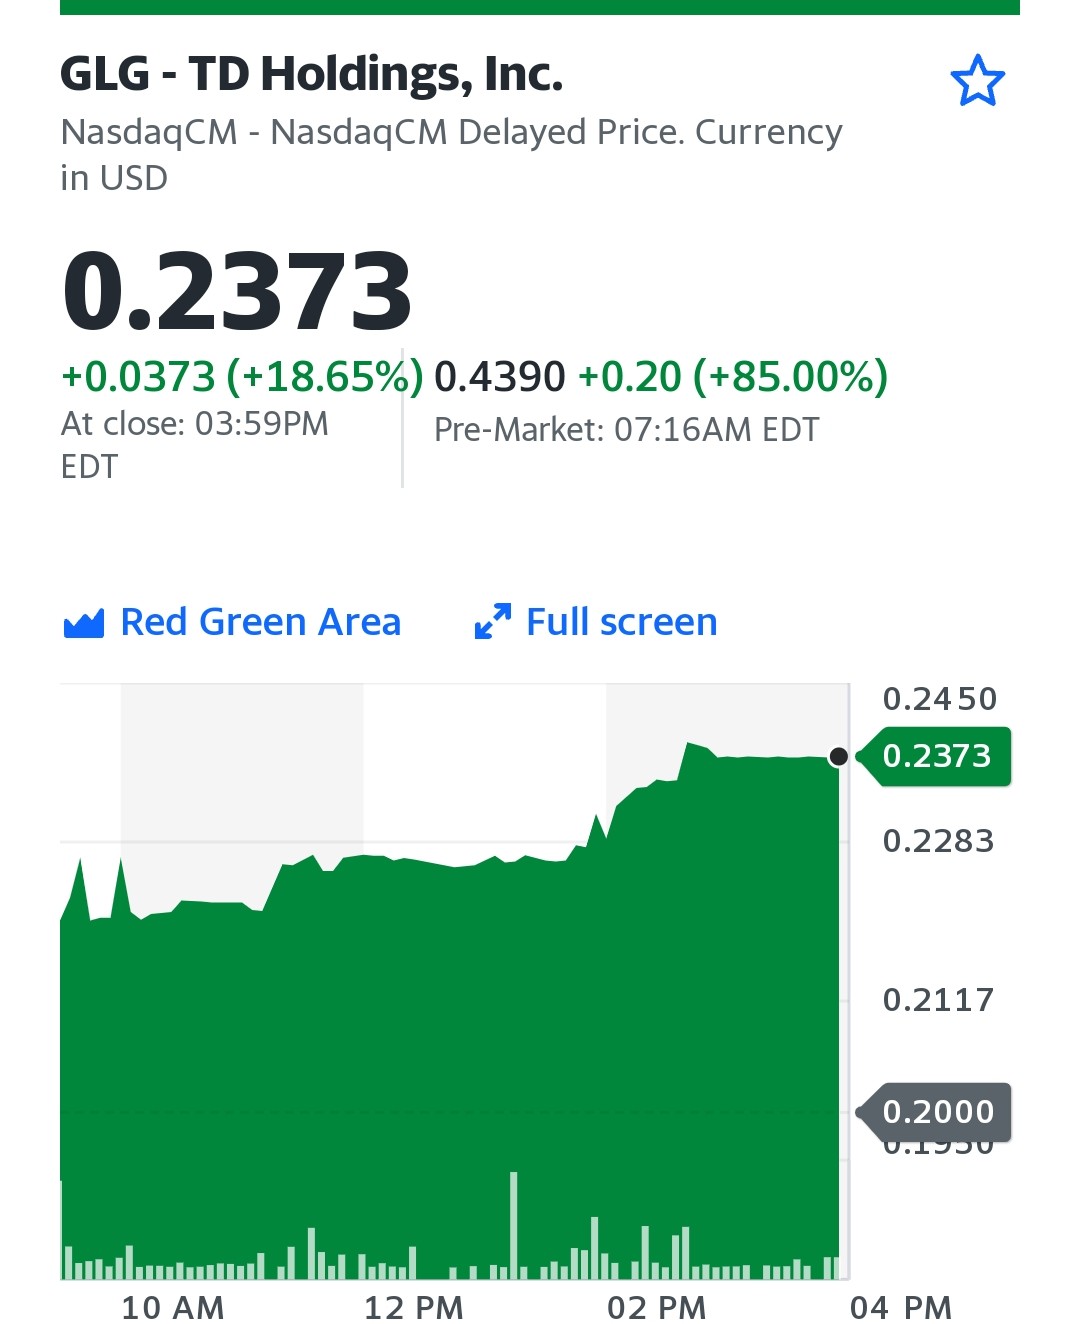Click the GLG - TD Holdings, Inc. title
Viewport: 1080px width, 1324px height.
point(311,74)
